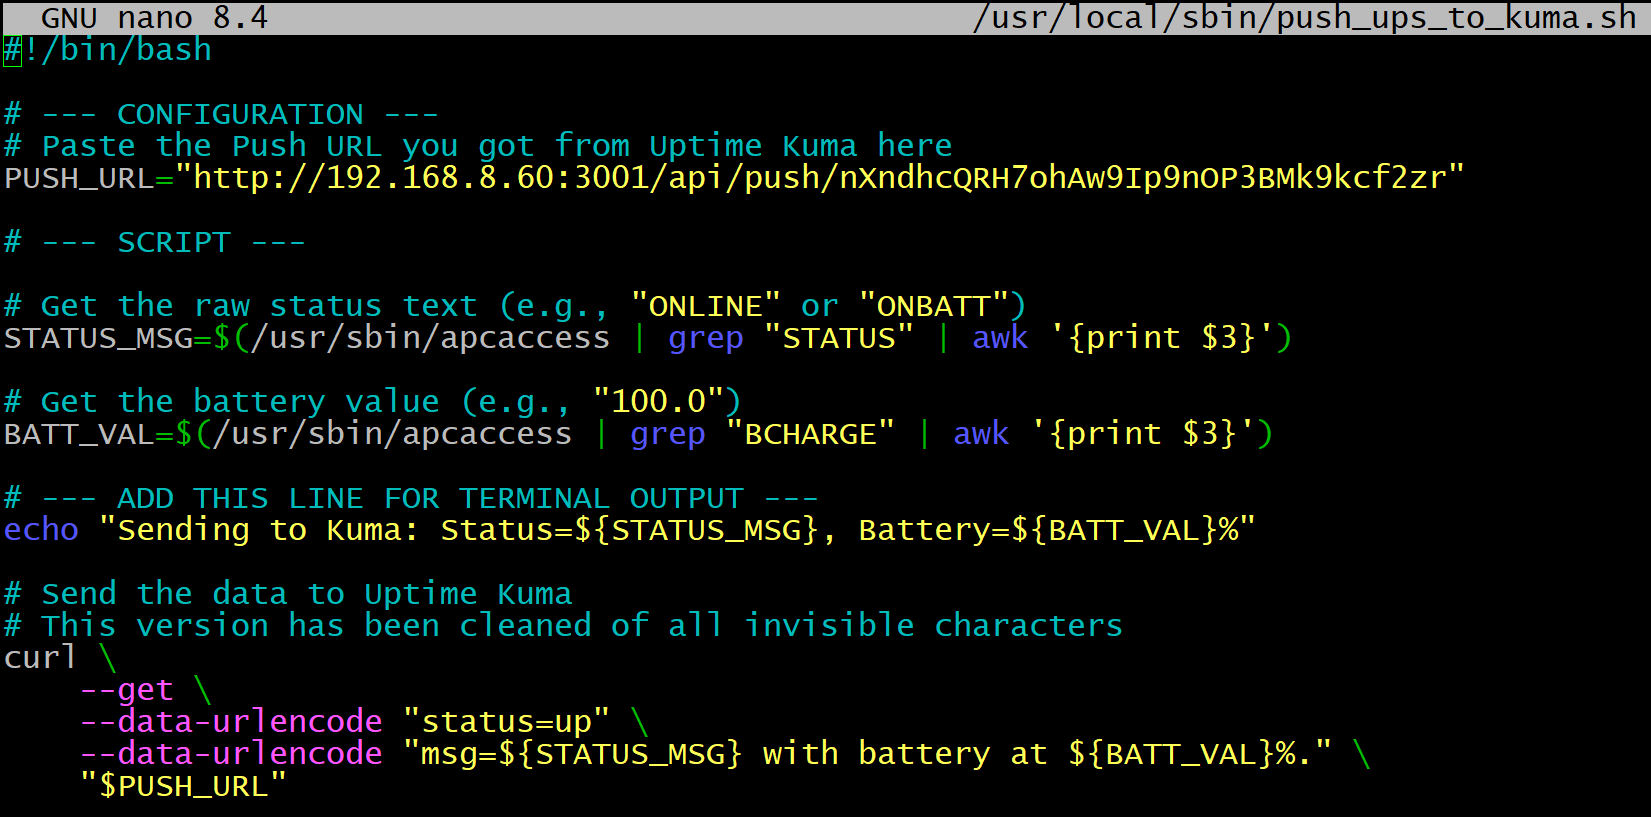Image resolution: width=1651 pixels, height=817 pixels.
Task: Click the awk command on the BATT_VAL line
Action: point(980,434)
